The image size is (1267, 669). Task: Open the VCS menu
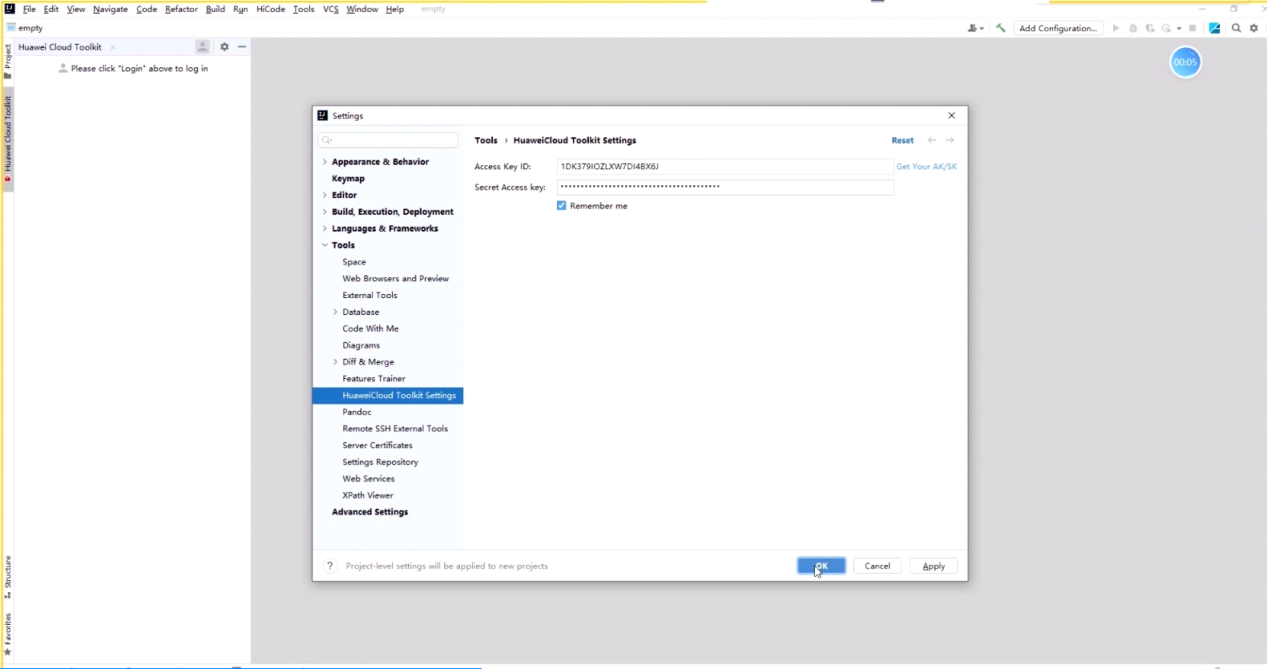click(x=331, y=9)
